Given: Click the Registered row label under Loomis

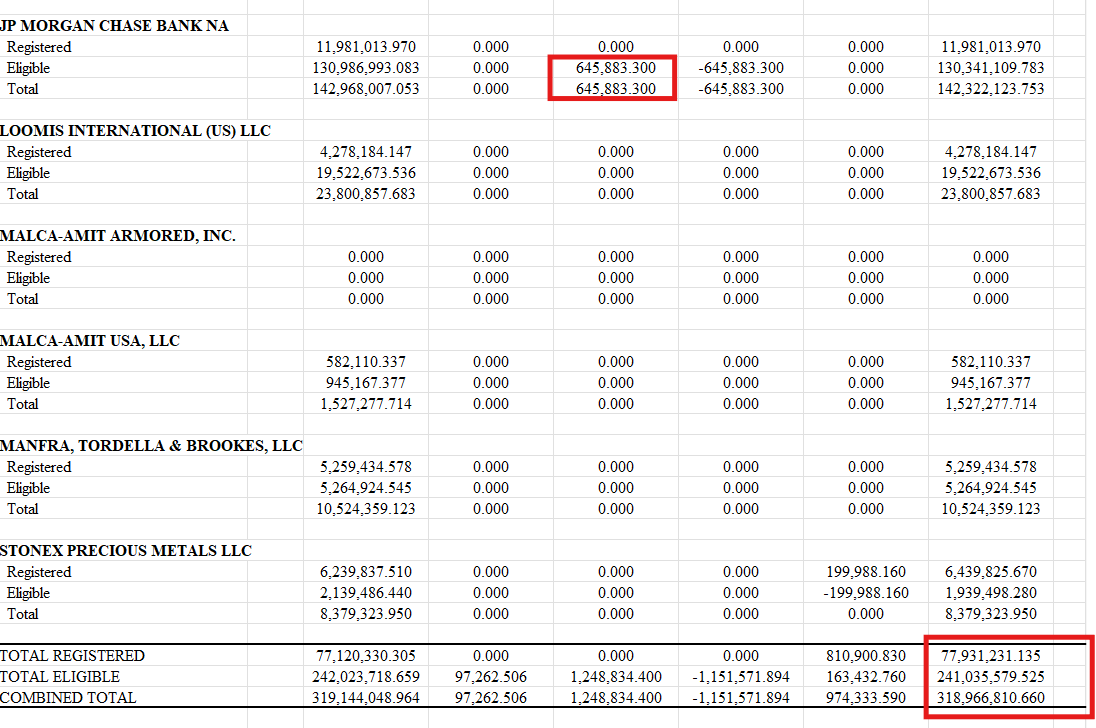Looking at the screenshot, I should pyautogui.click(x=44, y=151).
